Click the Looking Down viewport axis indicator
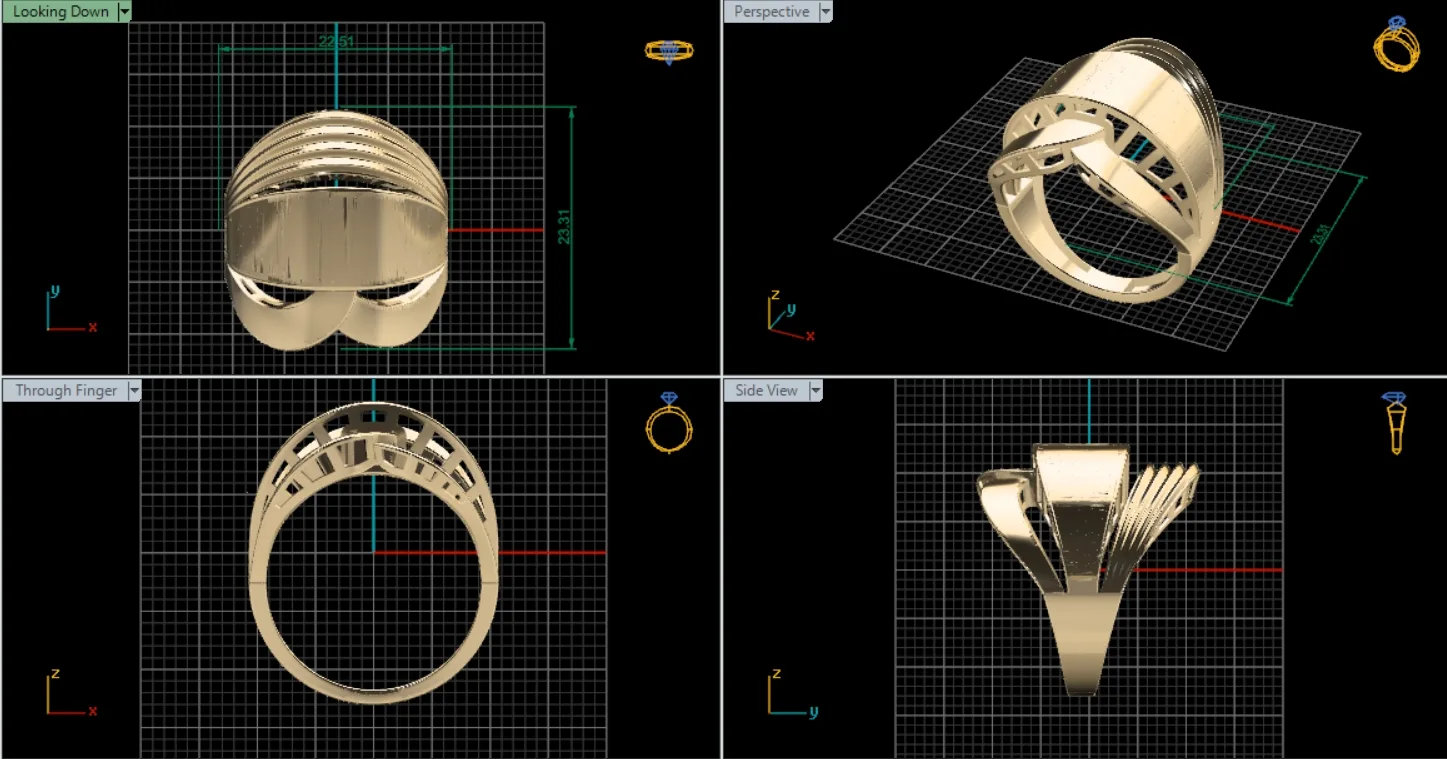This screenshot has height=759, width=1447. tap(71, 309)
